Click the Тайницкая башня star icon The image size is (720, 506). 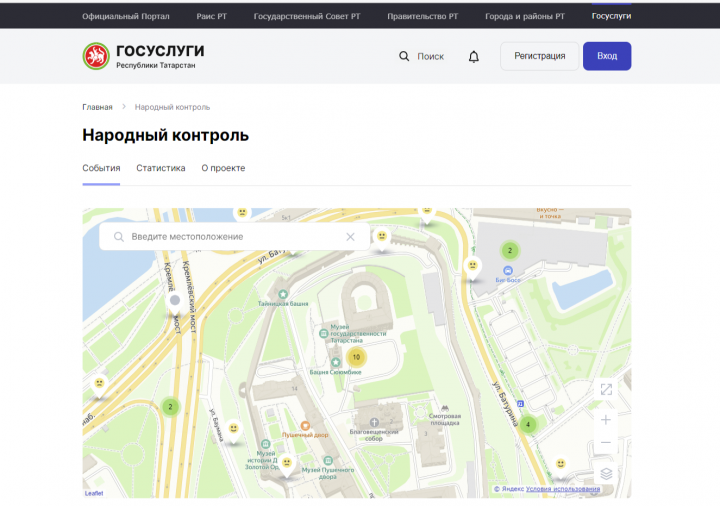pyautogui.click(x=283, y=294)
